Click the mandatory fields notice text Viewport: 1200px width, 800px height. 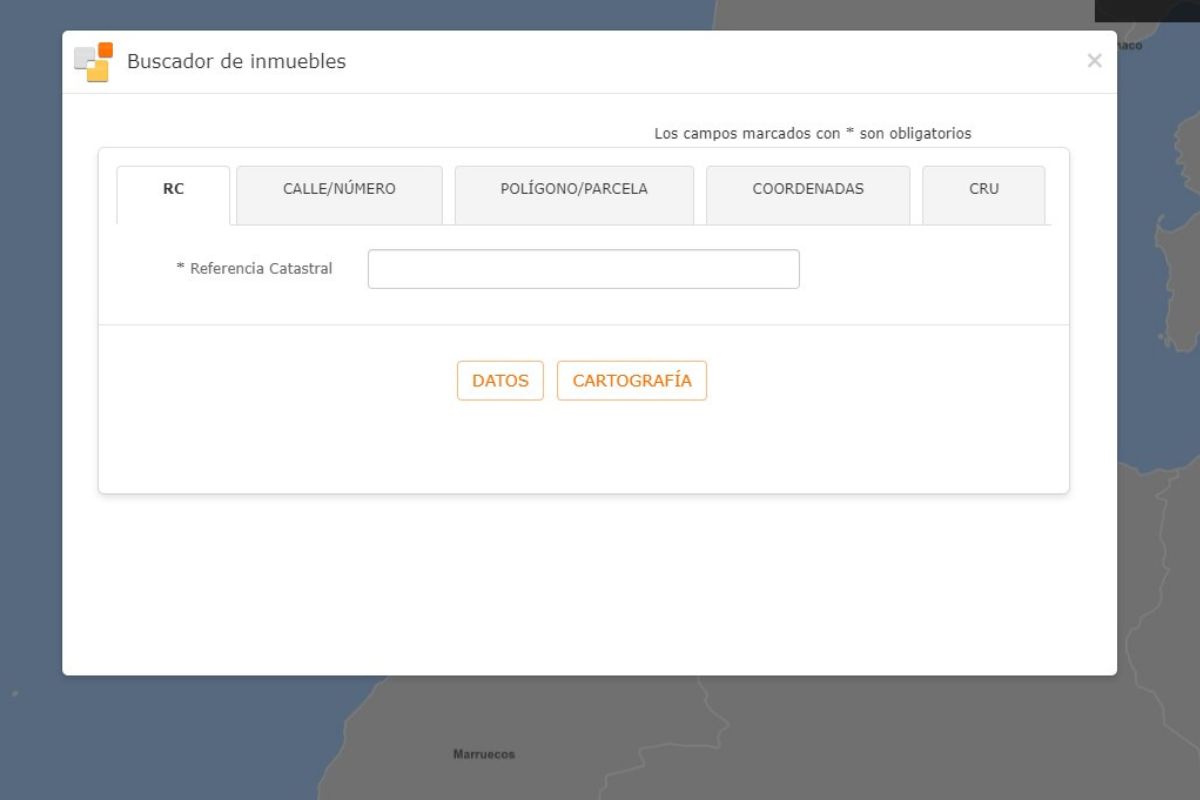[815, 132]
